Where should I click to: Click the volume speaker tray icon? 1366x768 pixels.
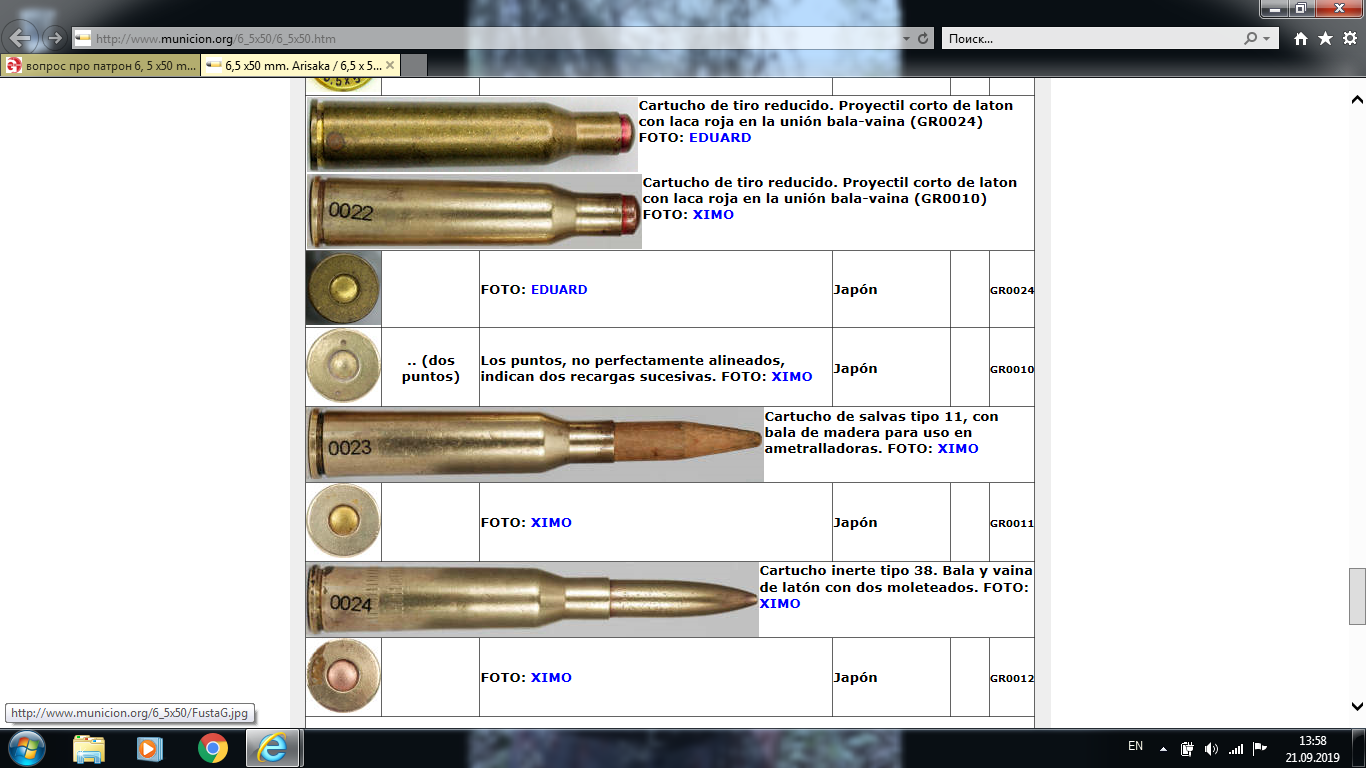click(x=1211, y=748)
